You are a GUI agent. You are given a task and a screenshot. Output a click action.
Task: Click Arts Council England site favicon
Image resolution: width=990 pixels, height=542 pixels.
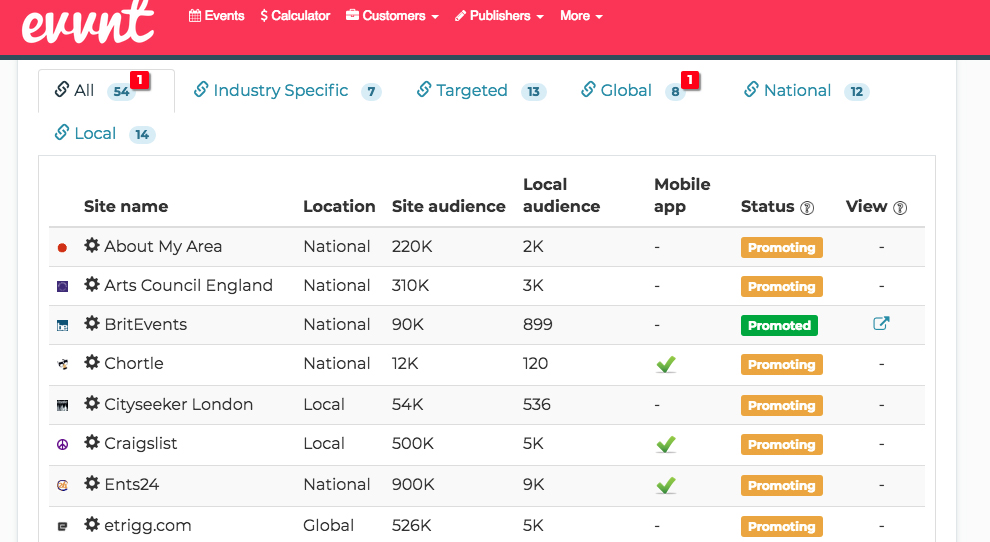(63, 287)
